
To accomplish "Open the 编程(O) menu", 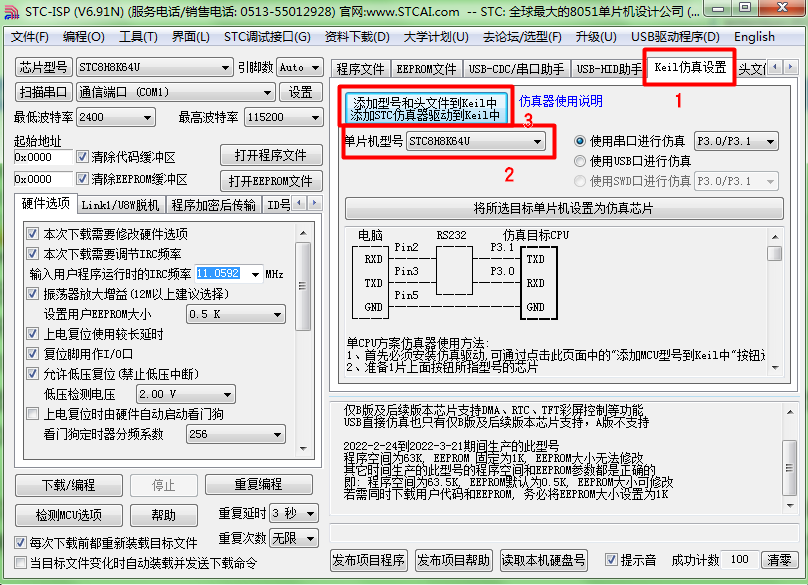I will pos(83,37).
